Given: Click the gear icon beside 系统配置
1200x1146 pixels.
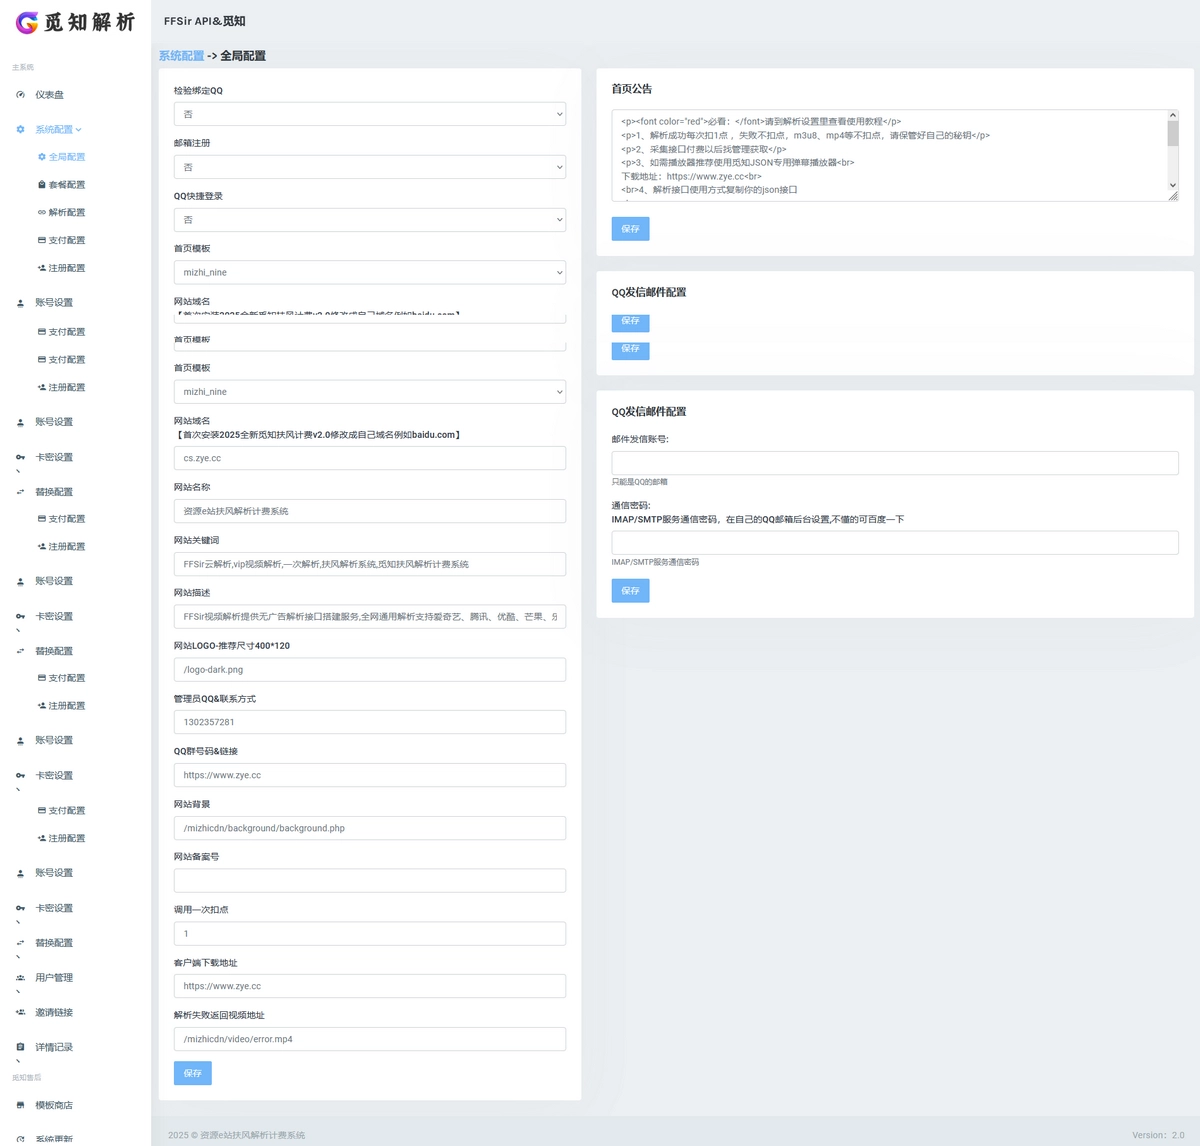Looking at the screenshot, I should (x=20, y=130).
